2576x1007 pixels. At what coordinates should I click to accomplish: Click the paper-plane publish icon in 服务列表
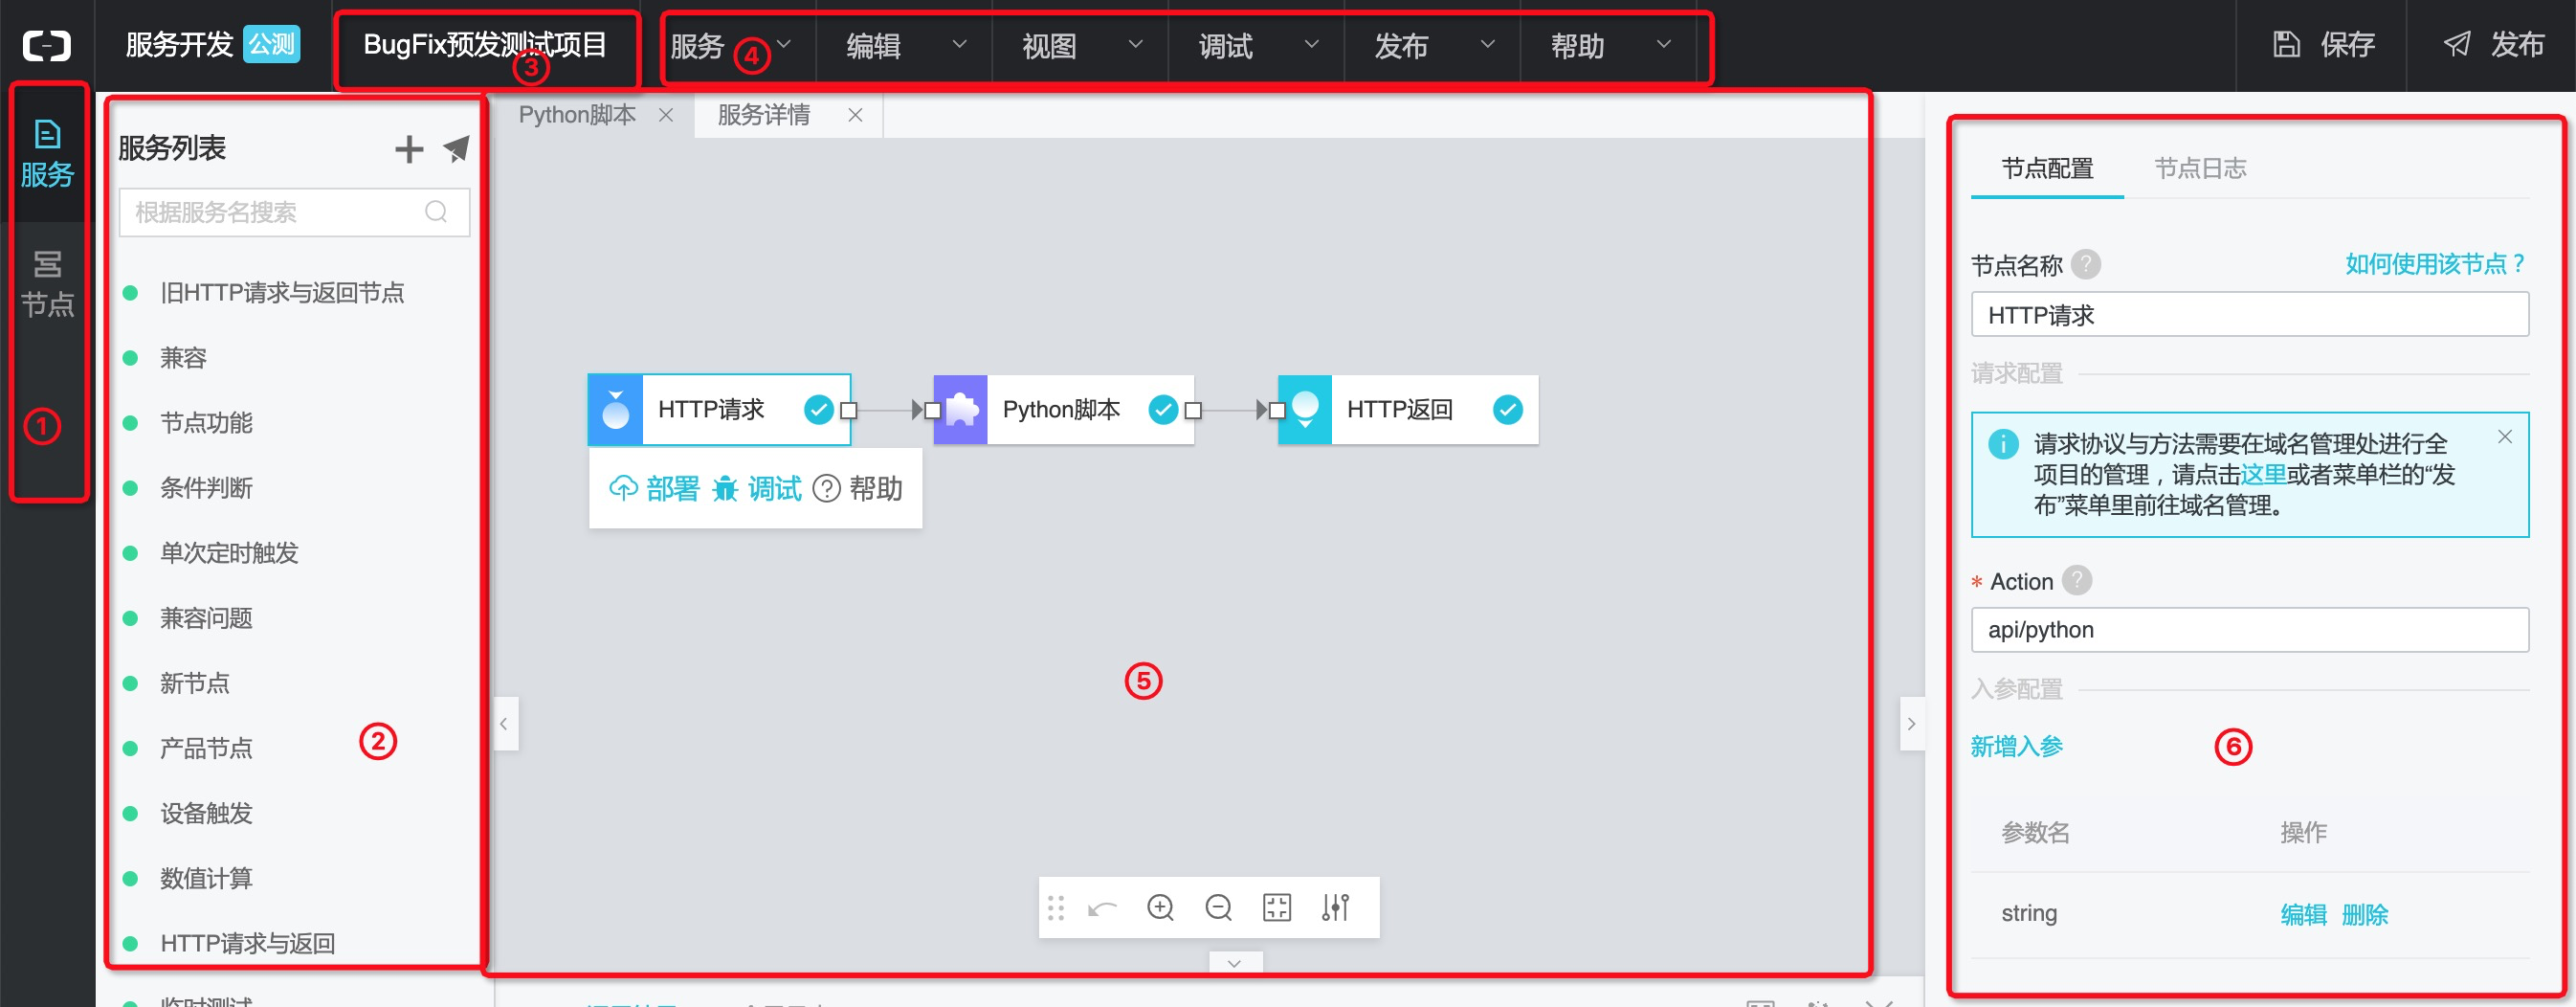pos(457,149)
